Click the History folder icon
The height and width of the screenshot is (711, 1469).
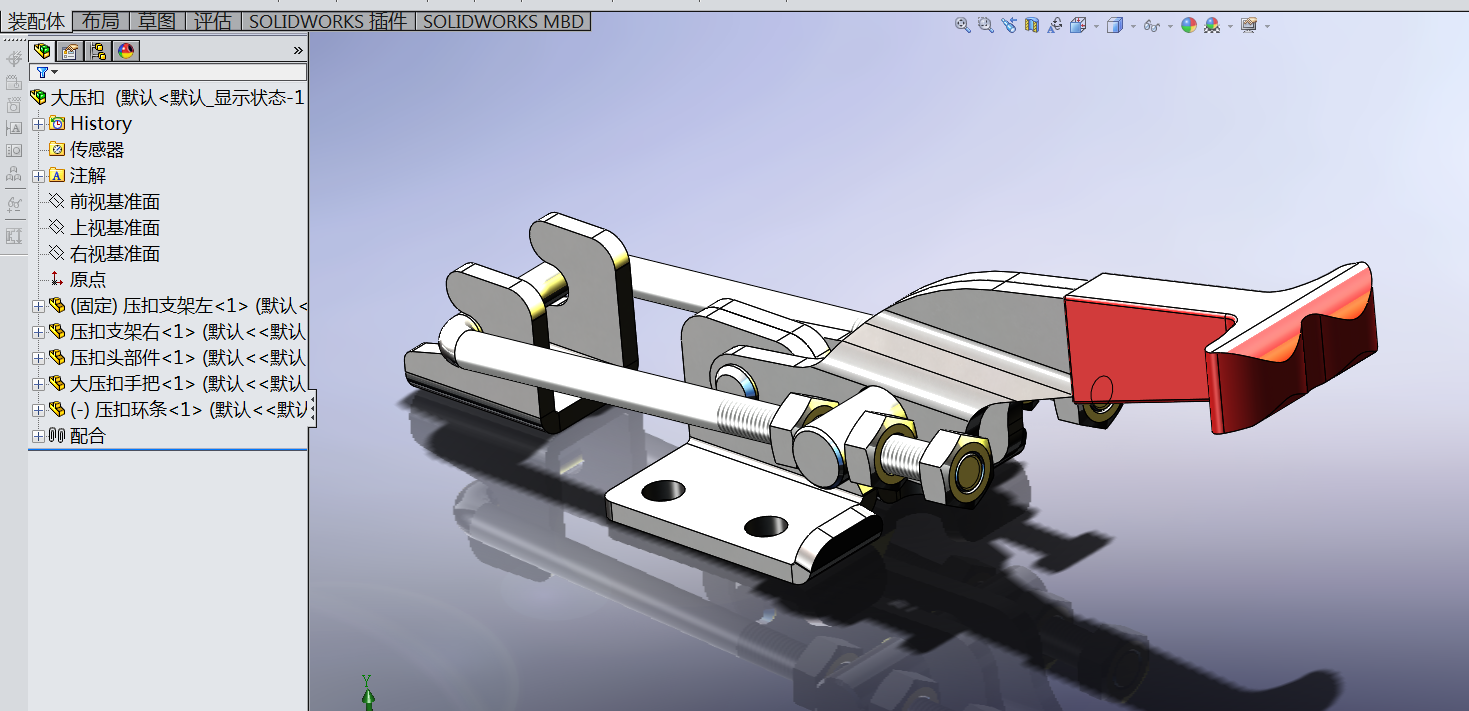(57, 124)
